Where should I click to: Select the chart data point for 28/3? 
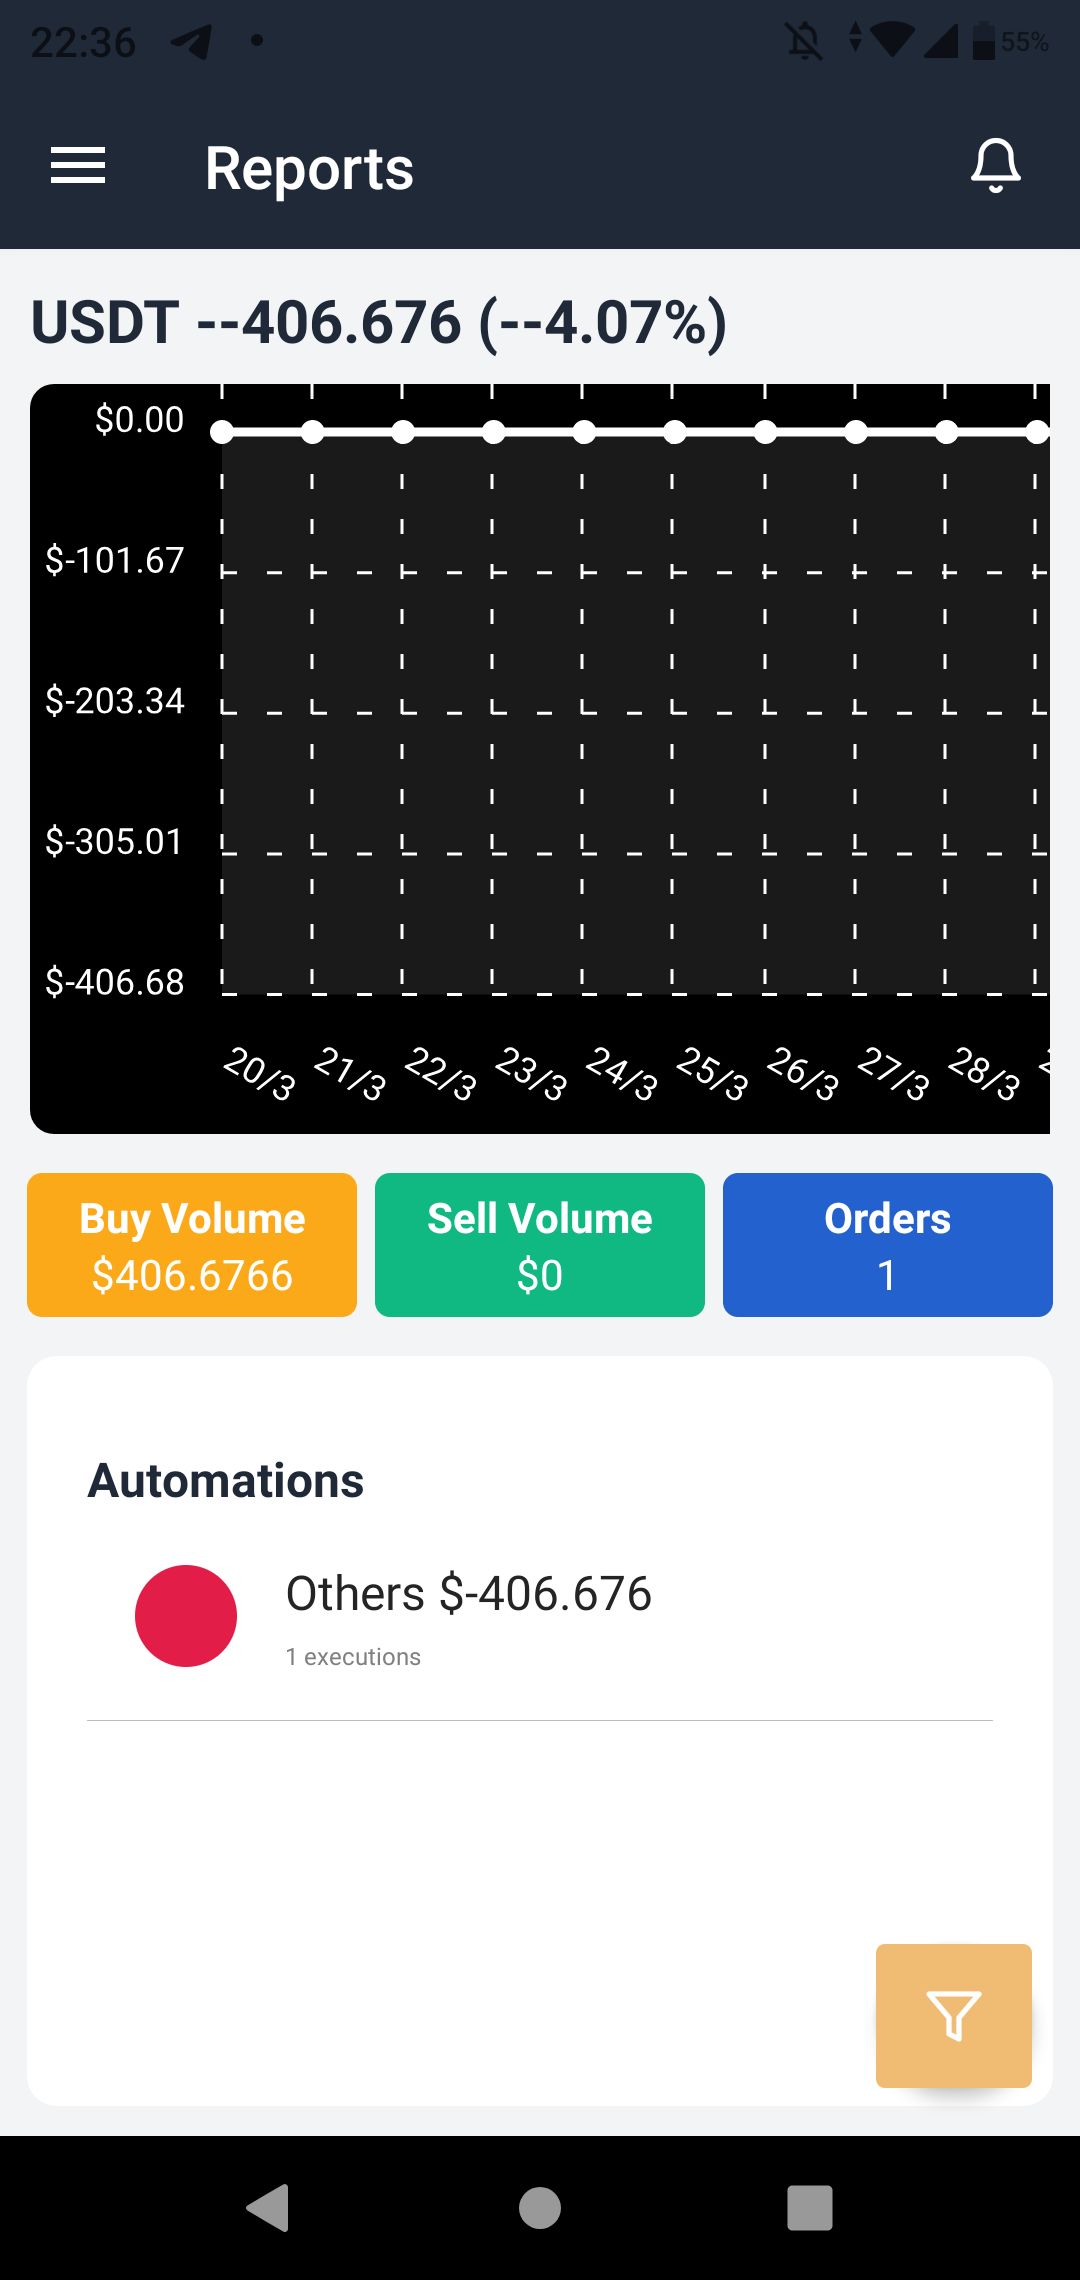click(x=946, y=432)
